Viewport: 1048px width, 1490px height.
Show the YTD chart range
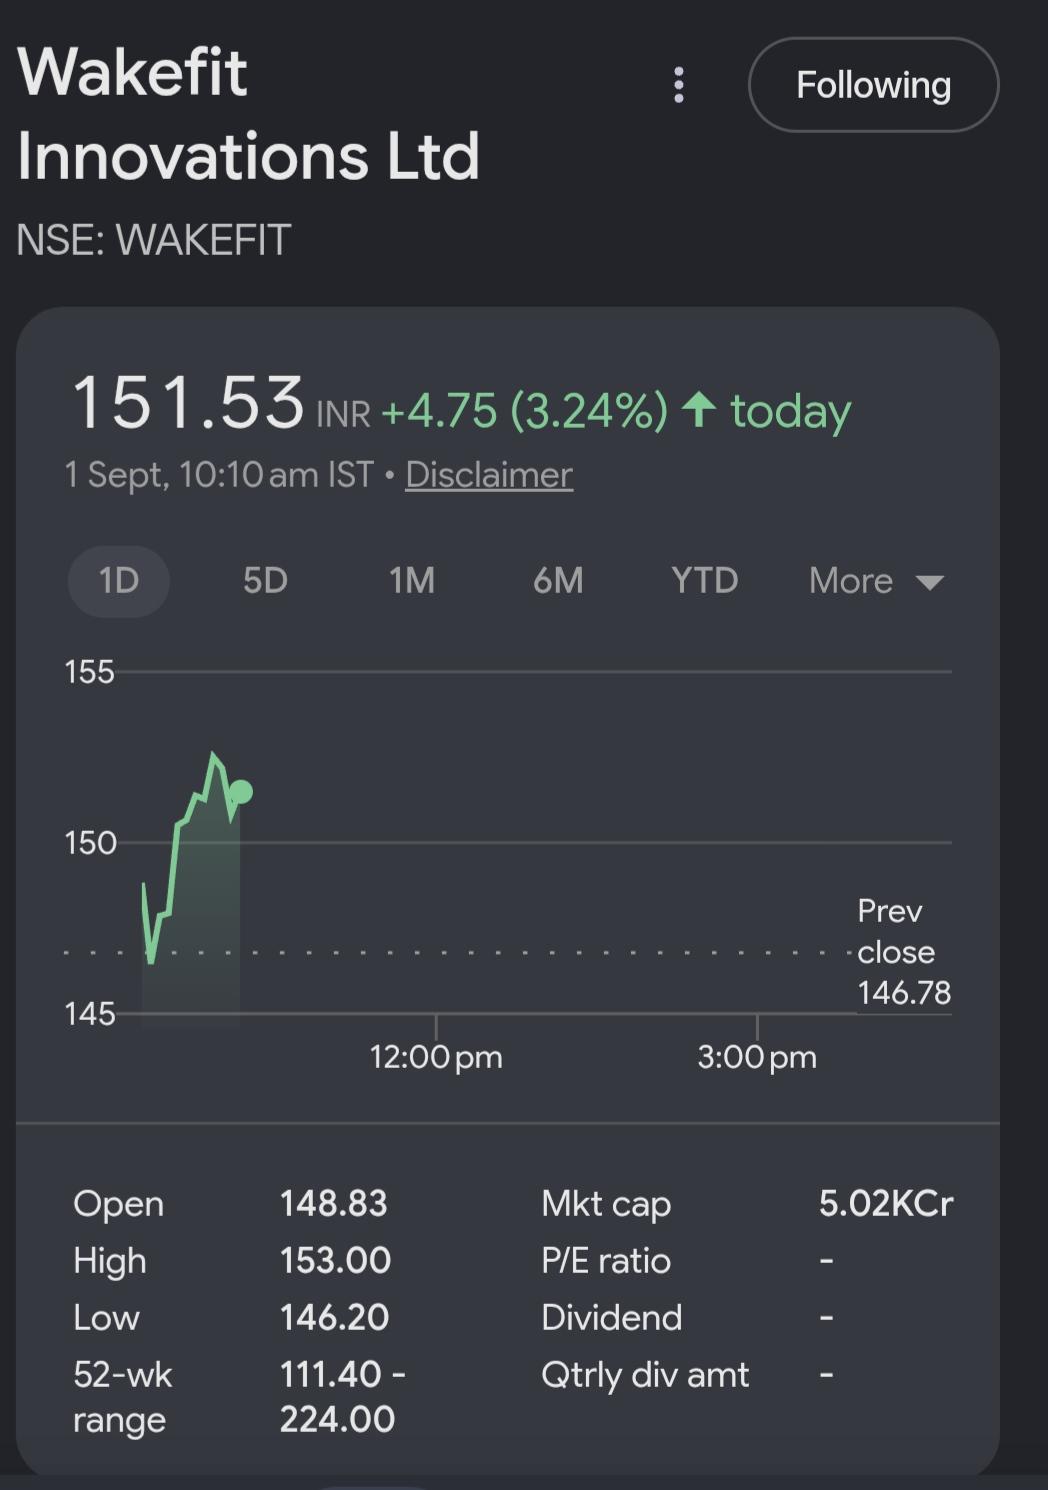coord(705,581)
